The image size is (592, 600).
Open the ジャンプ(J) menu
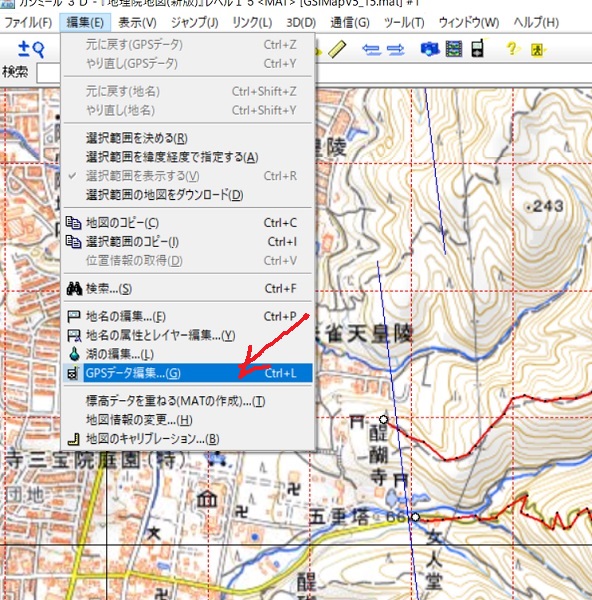pos(194,23)
